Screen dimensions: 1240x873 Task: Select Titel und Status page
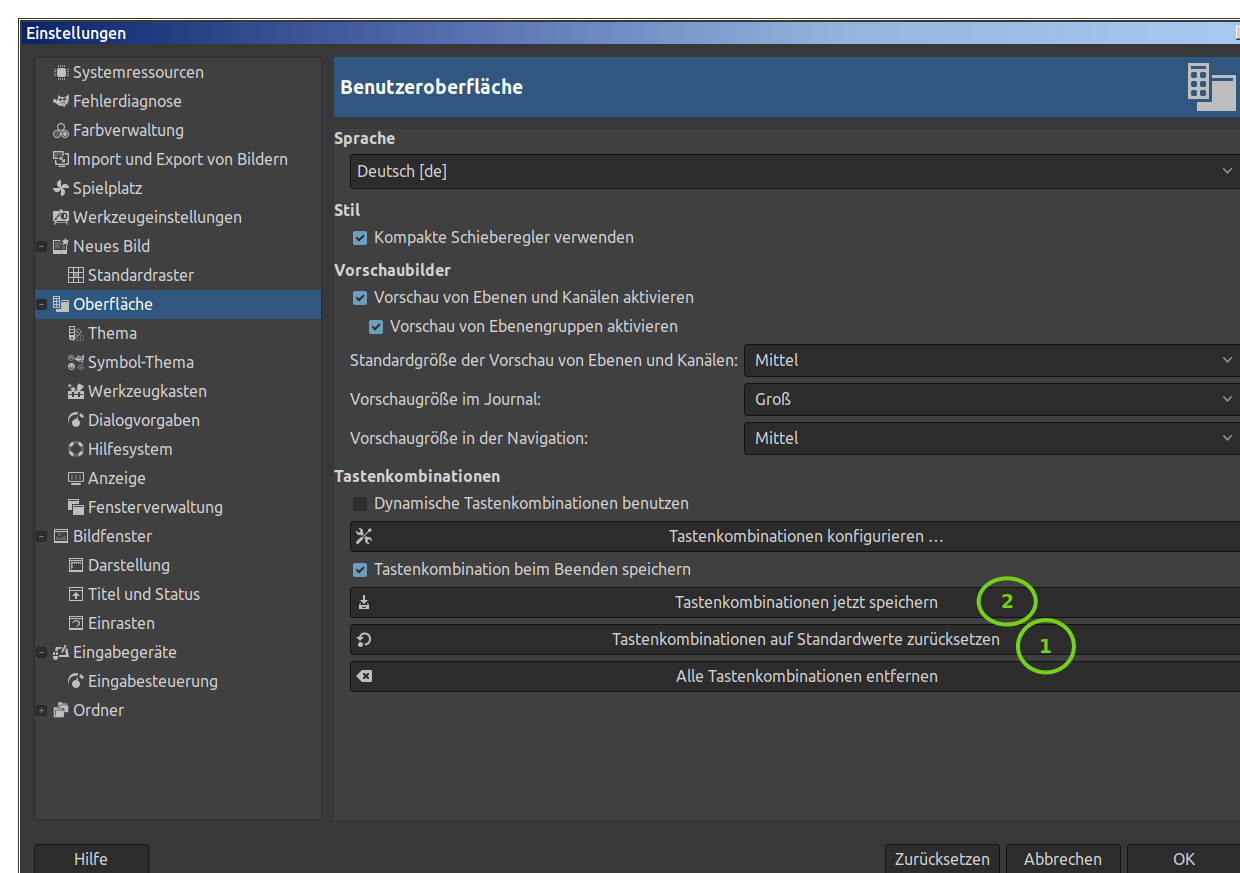(144, 595)
